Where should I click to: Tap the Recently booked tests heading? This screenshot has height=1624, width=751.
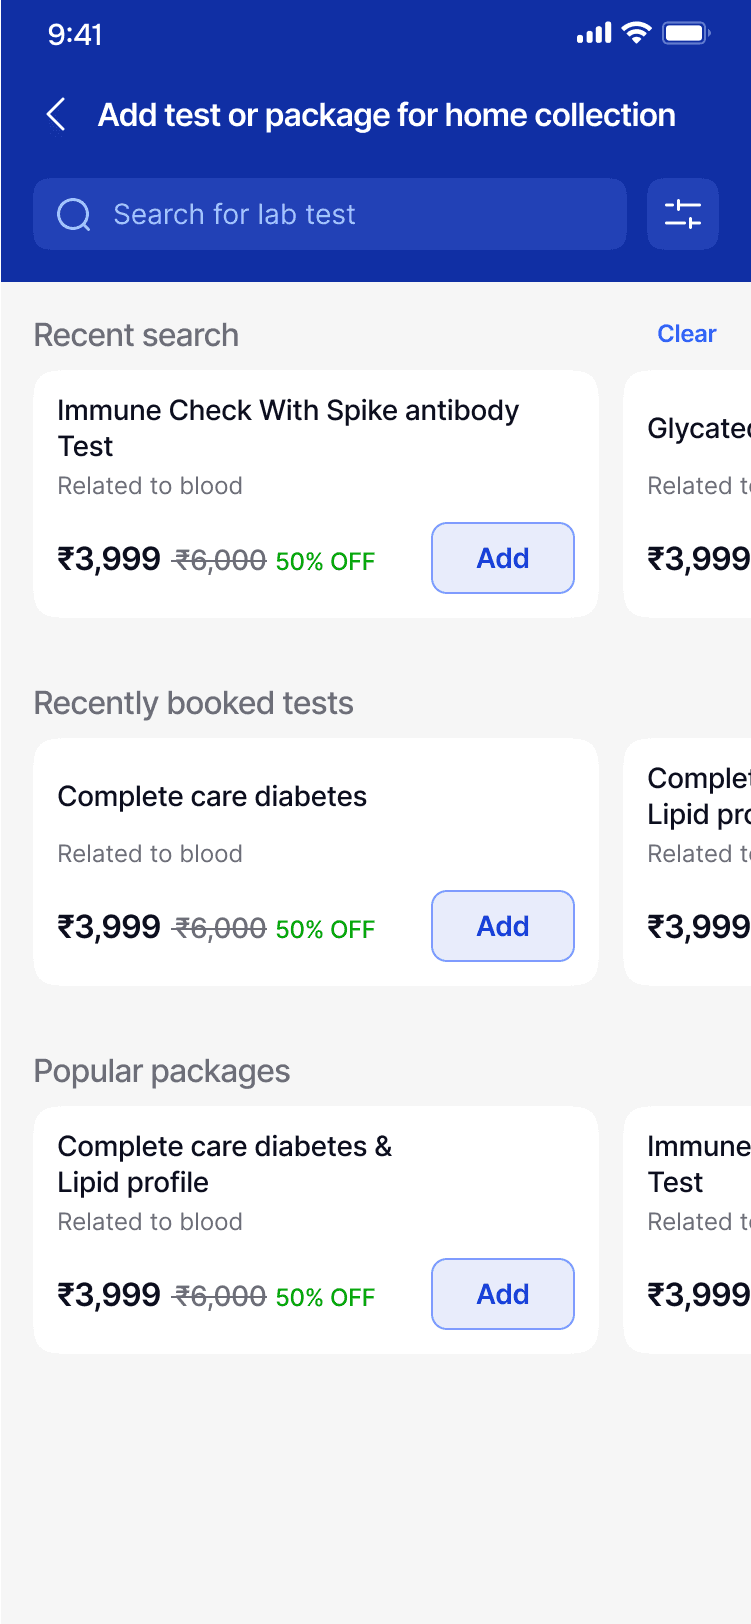coord(193,703)
